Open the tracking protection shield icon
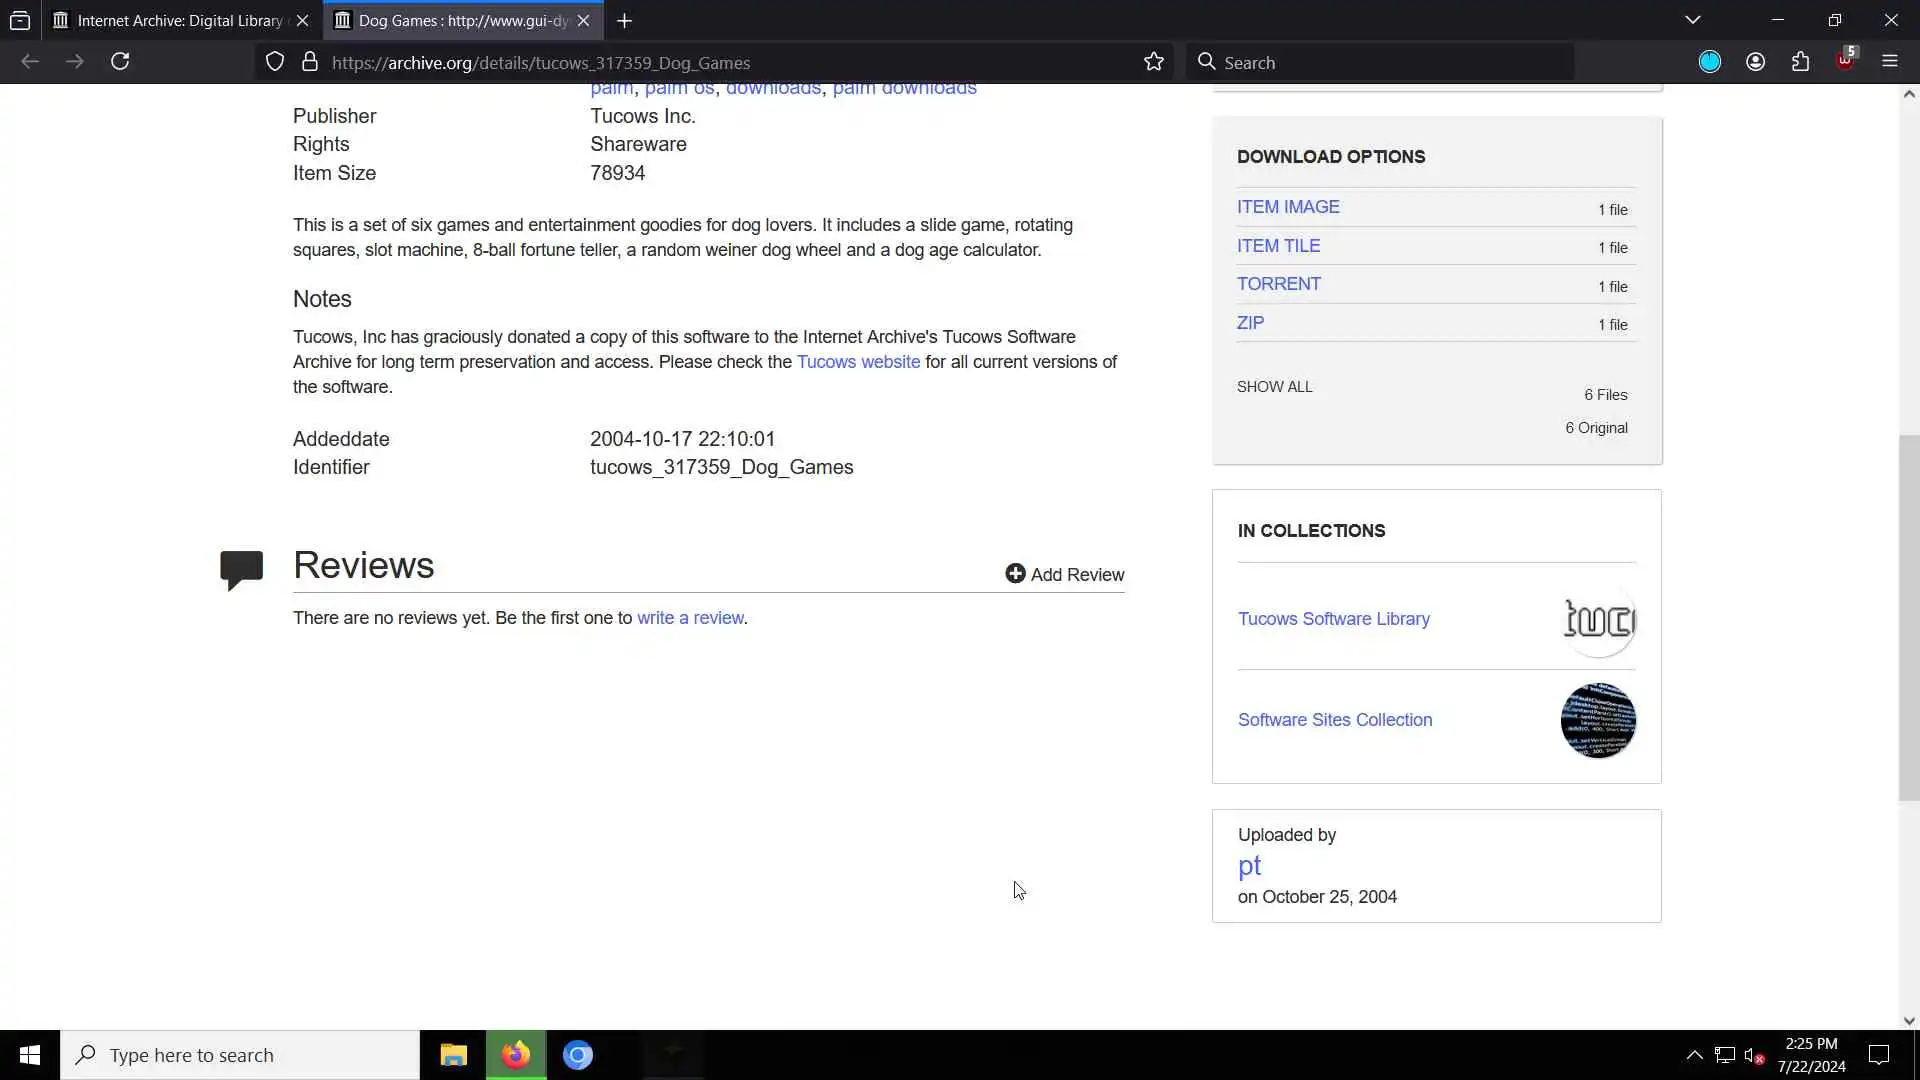1920x1080 pixels. point(275,62)
